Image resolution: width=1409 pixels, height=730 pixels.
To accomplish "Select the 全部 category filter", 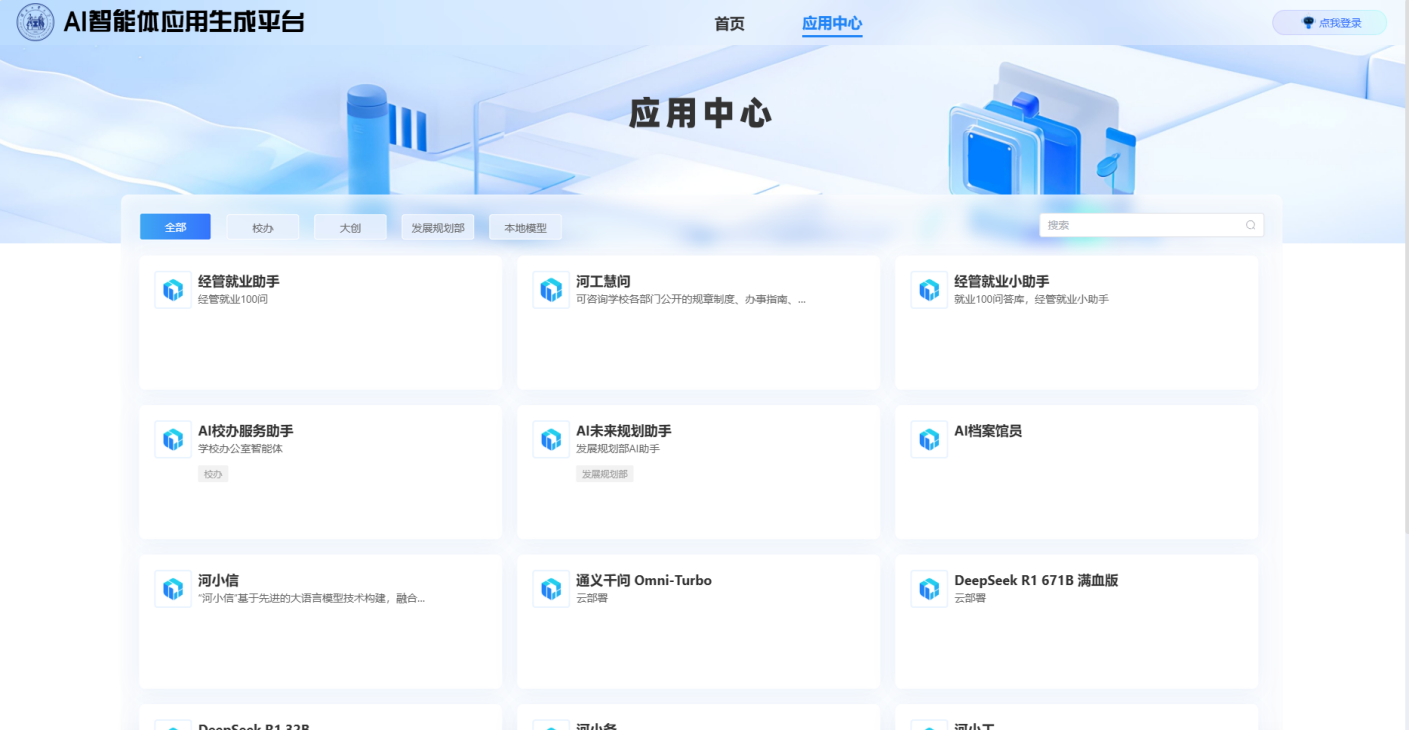I will [175, 227].
